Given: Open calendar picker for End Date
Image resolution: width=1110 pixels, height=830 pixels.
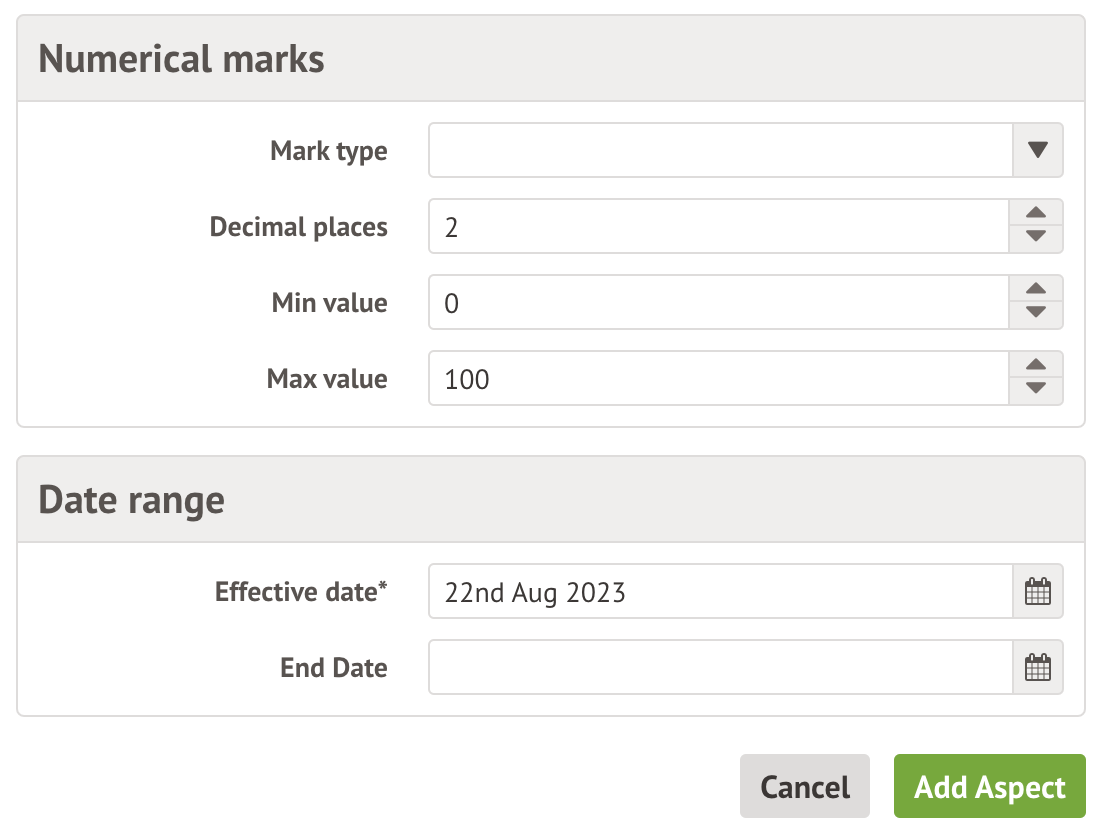Looking at the screenshot, I should (1038, 668).
